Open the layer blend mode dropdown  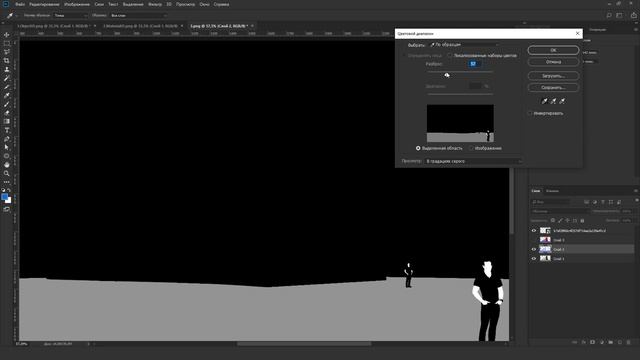pos(560,211)
